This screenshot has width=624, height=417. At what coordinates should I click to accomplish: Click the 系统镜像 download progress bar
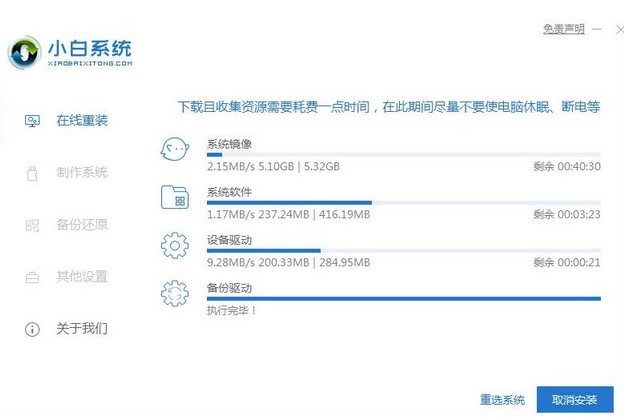click(x=403, y=155)
